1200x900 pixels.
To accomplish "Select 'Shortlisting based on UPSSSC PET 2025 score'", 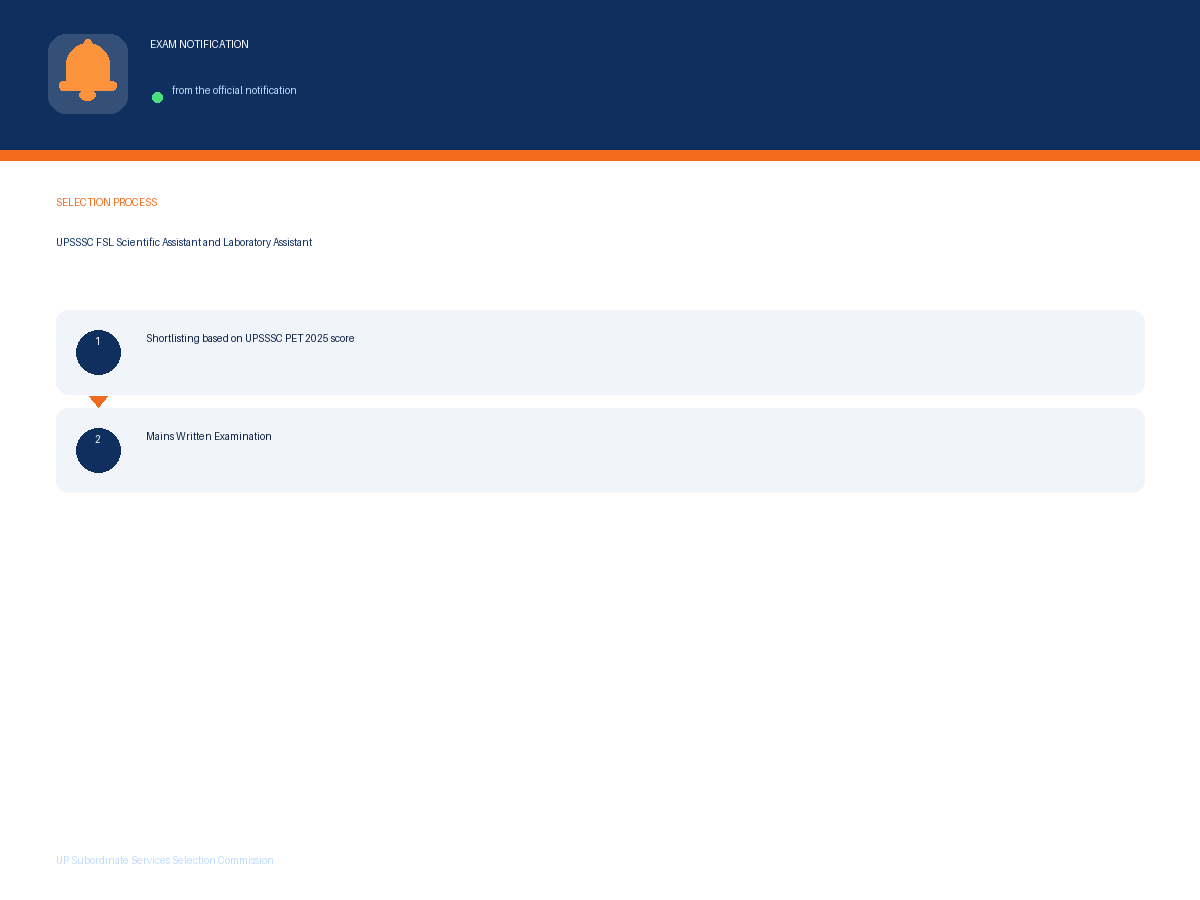I will coord(250,338).
